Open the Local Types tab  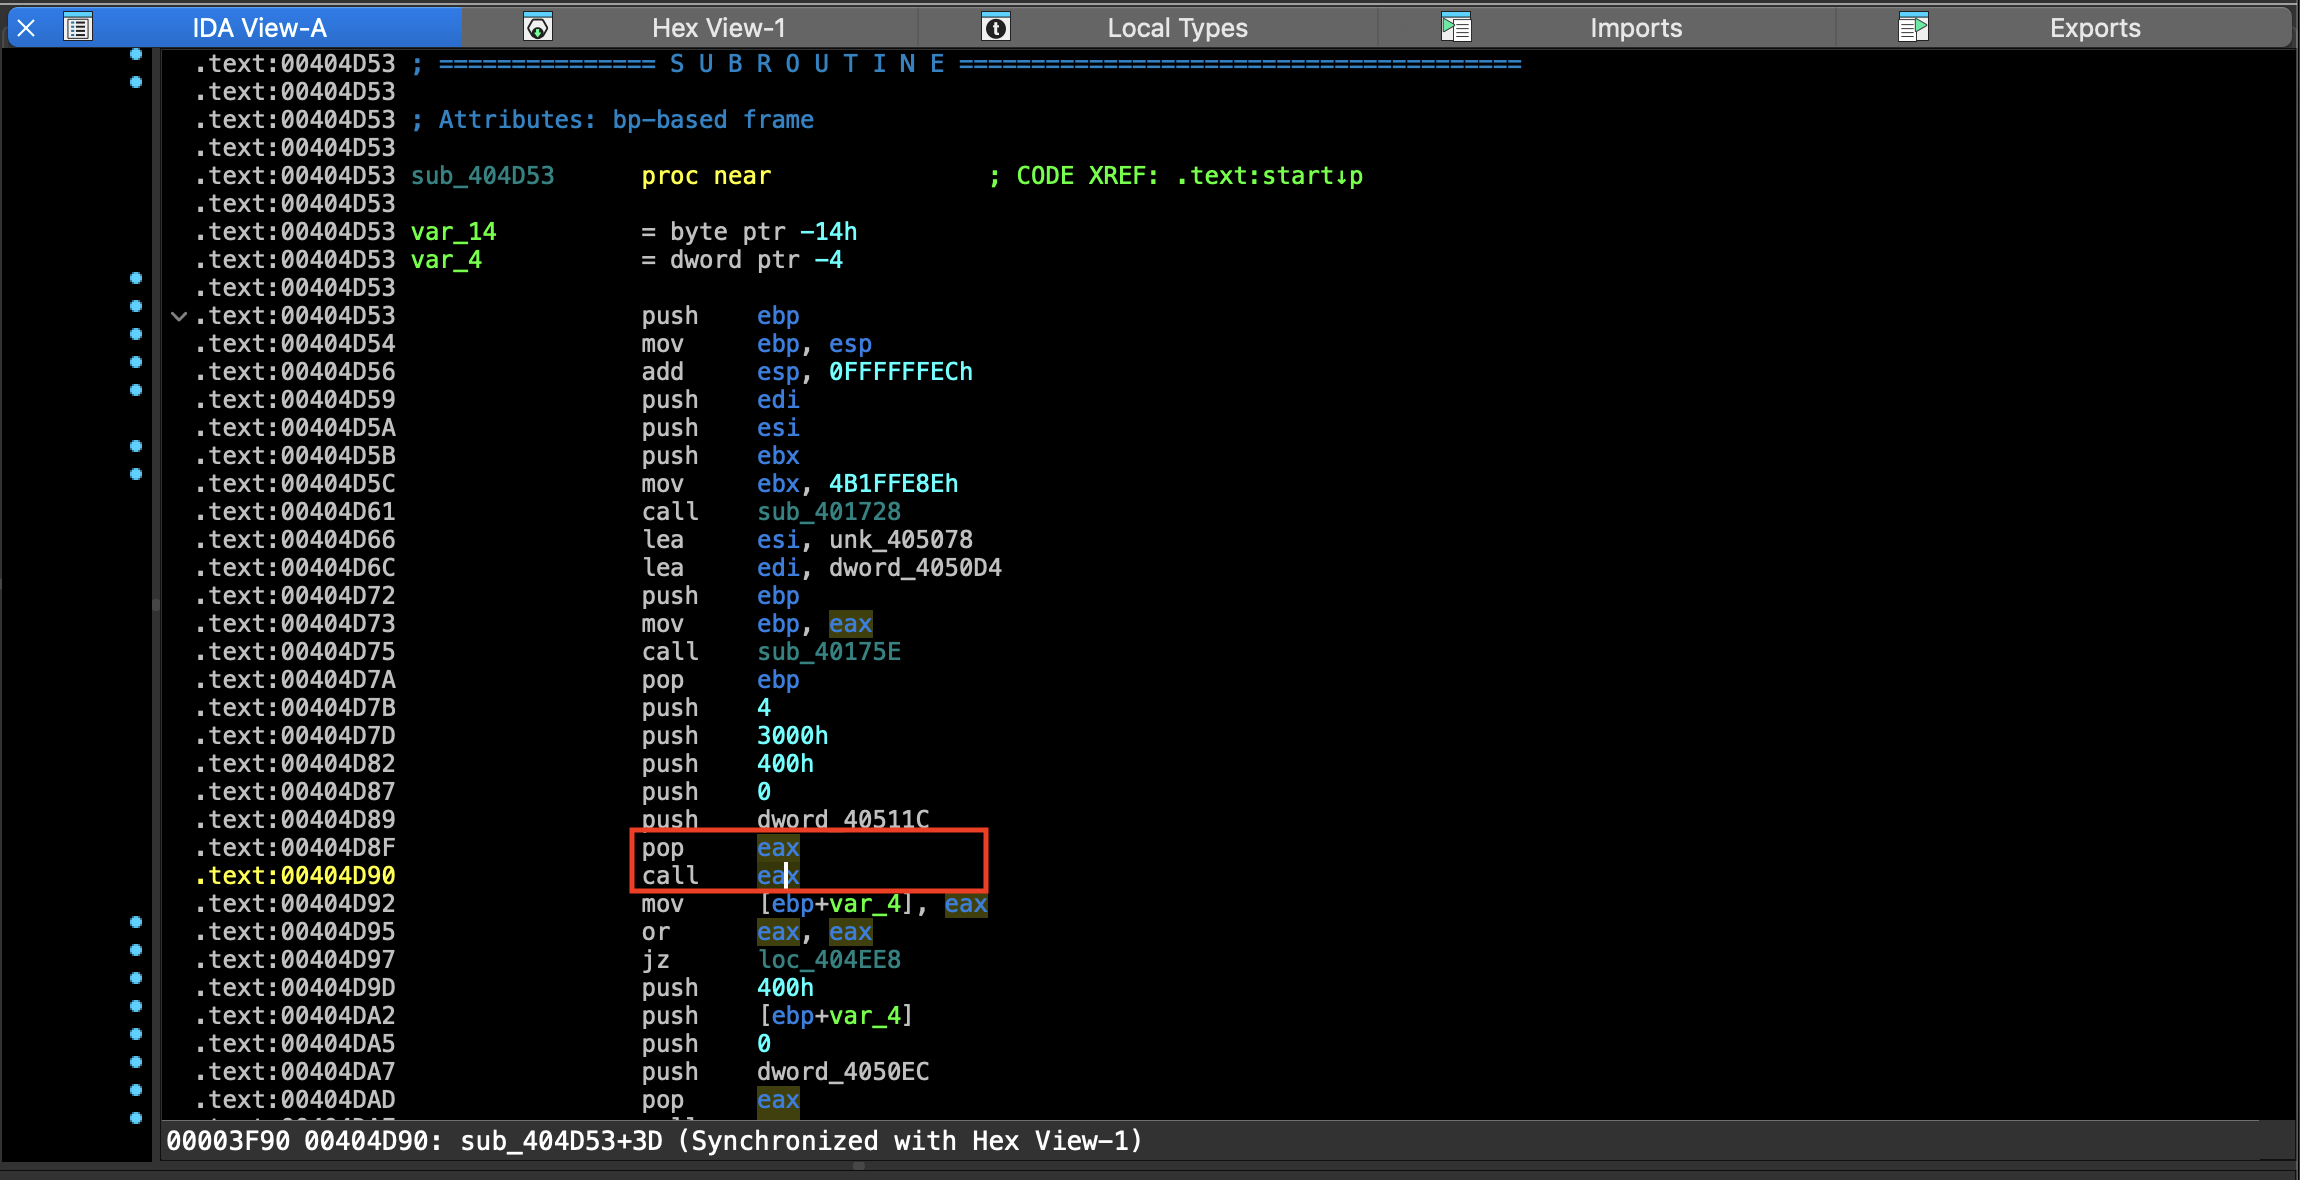click(1177, 28)
